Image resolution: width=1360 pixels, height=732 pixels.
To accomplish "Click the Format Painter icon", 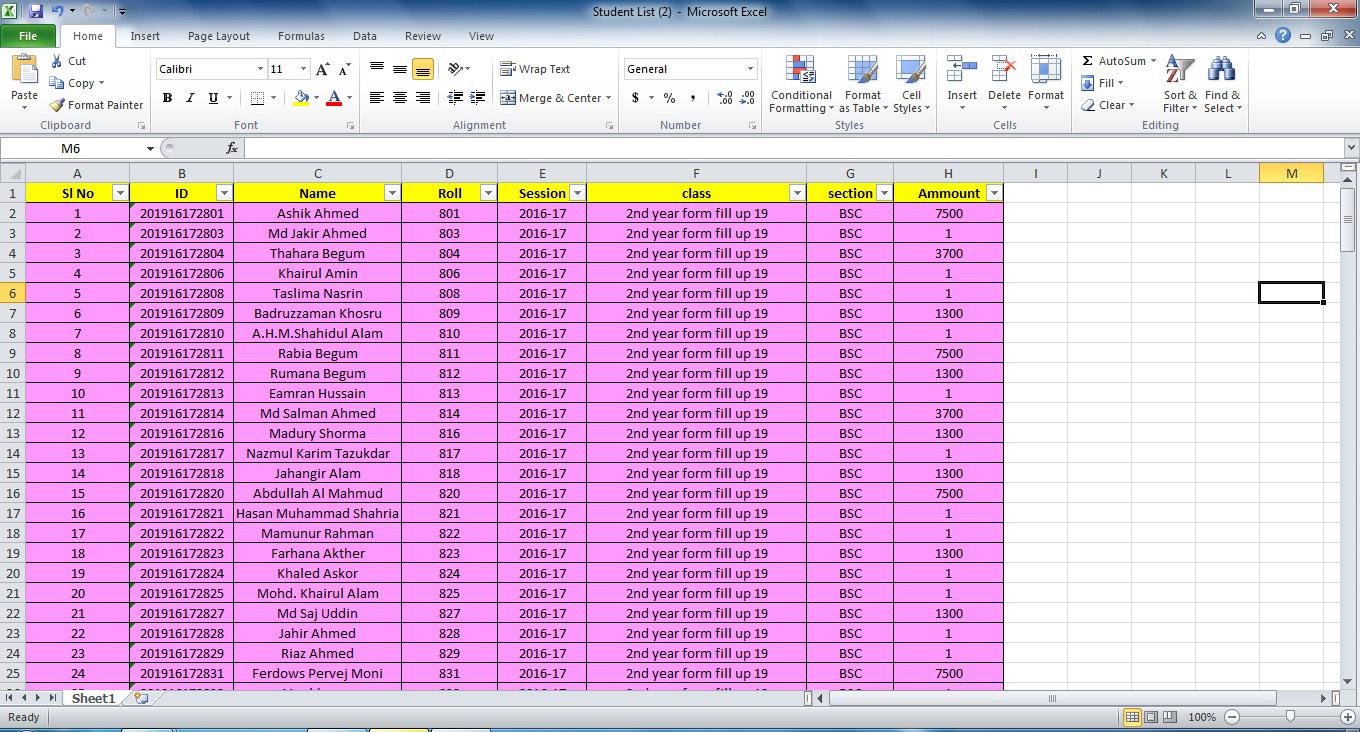I will [x=95, y=104].
